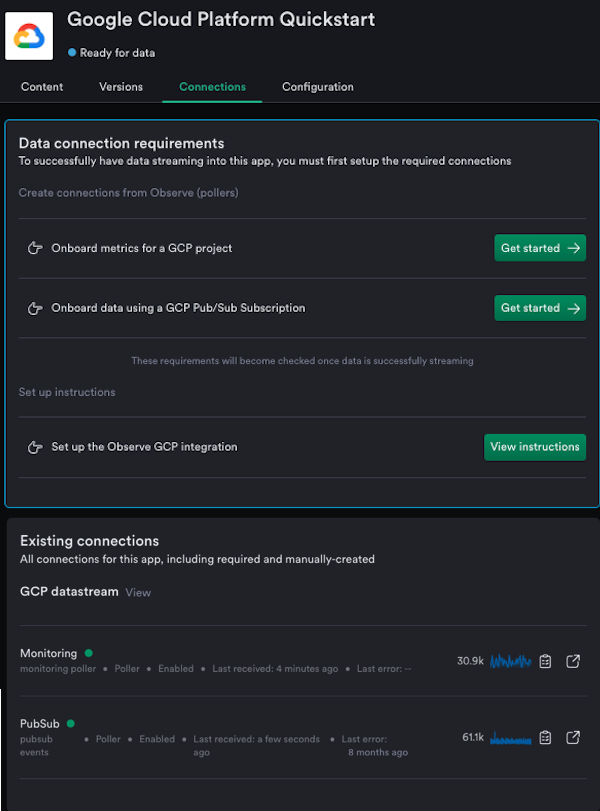Select the Monitoring connection name
Image resolution: width=600 pixels, height=811 pixels.
pyautogui.click(x=49, y=653)
